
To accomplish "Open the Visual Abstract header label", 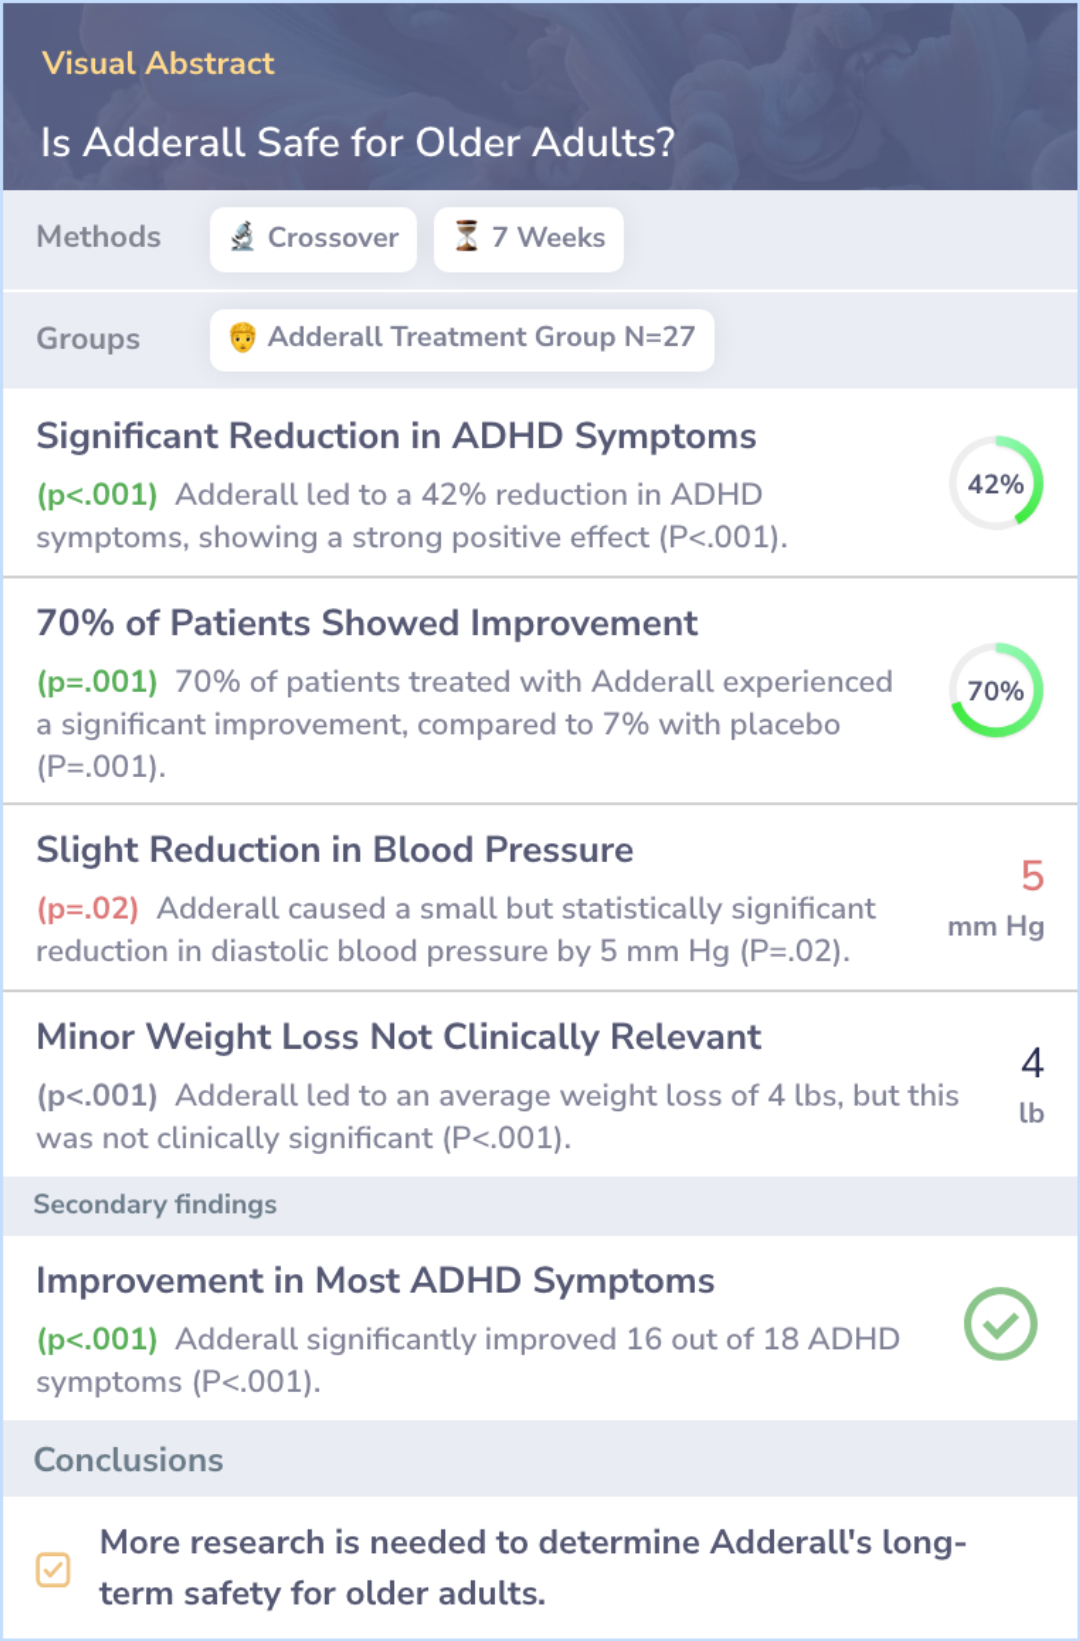I will [x=158, y=64].
